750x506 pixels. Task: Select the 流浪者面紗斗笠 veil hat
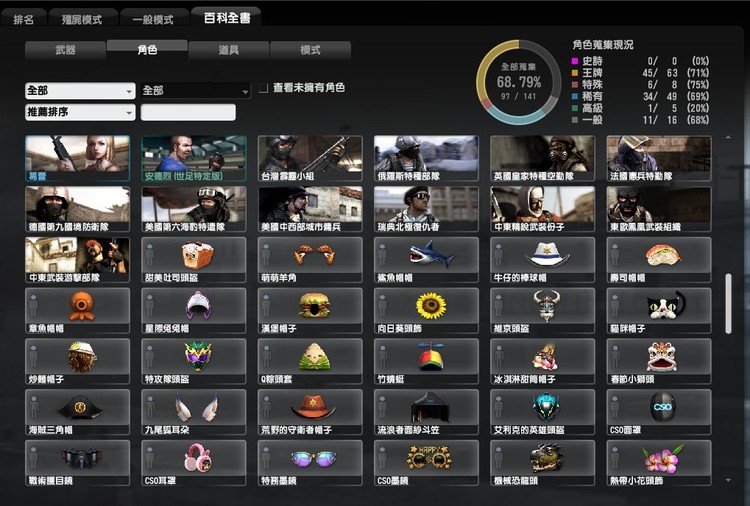[x=426, y=412]
